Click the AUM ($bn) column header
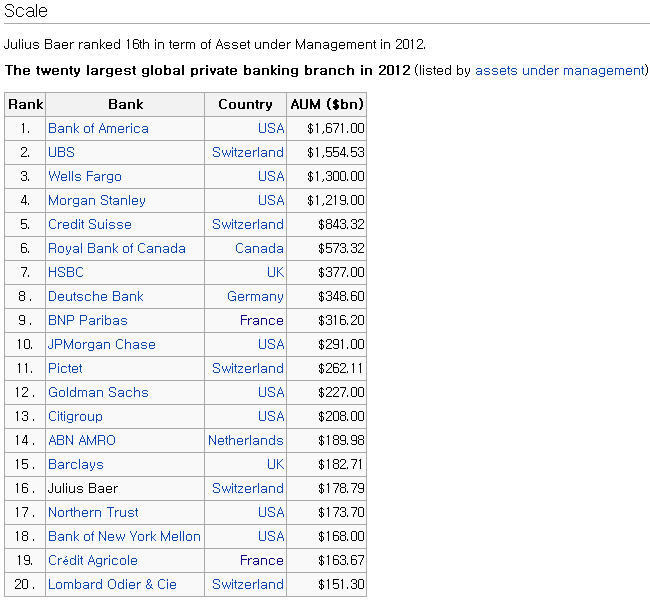650x600 pixels. pyautogui.click(x=327, y=104)
